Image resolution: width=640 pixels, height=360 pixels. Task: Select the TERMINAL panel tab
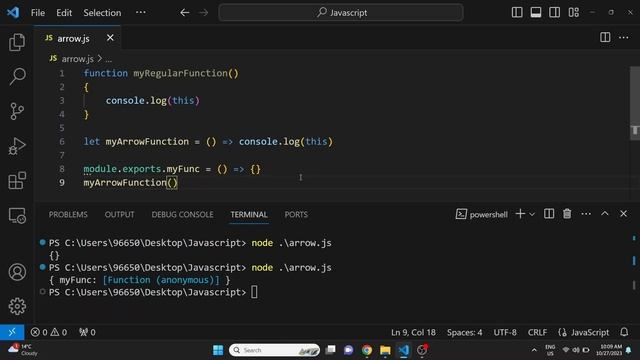(x=249, y=215)
